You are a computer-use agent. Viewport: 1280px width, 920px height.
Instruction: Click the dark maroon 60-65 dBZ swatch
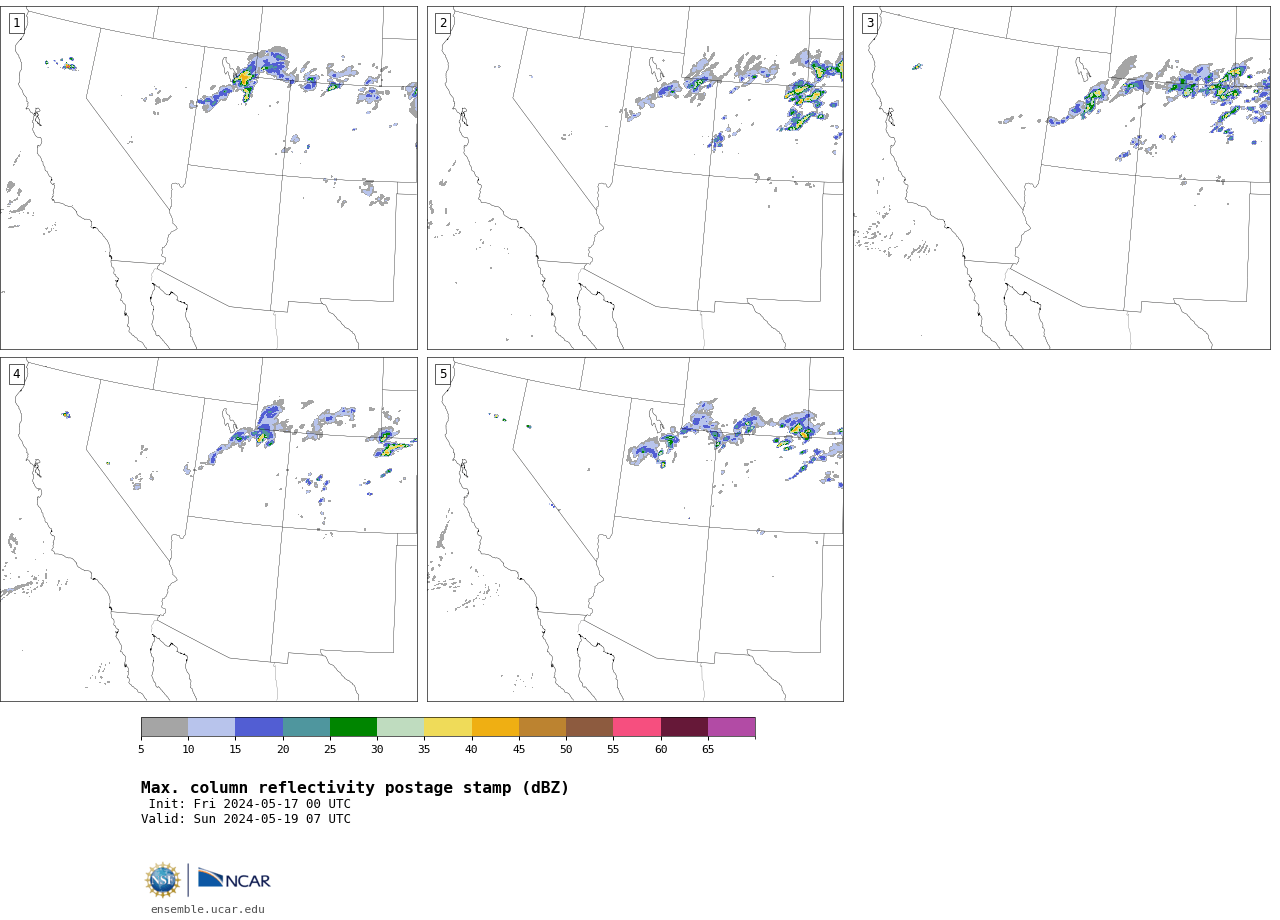(x=684, y=727)
